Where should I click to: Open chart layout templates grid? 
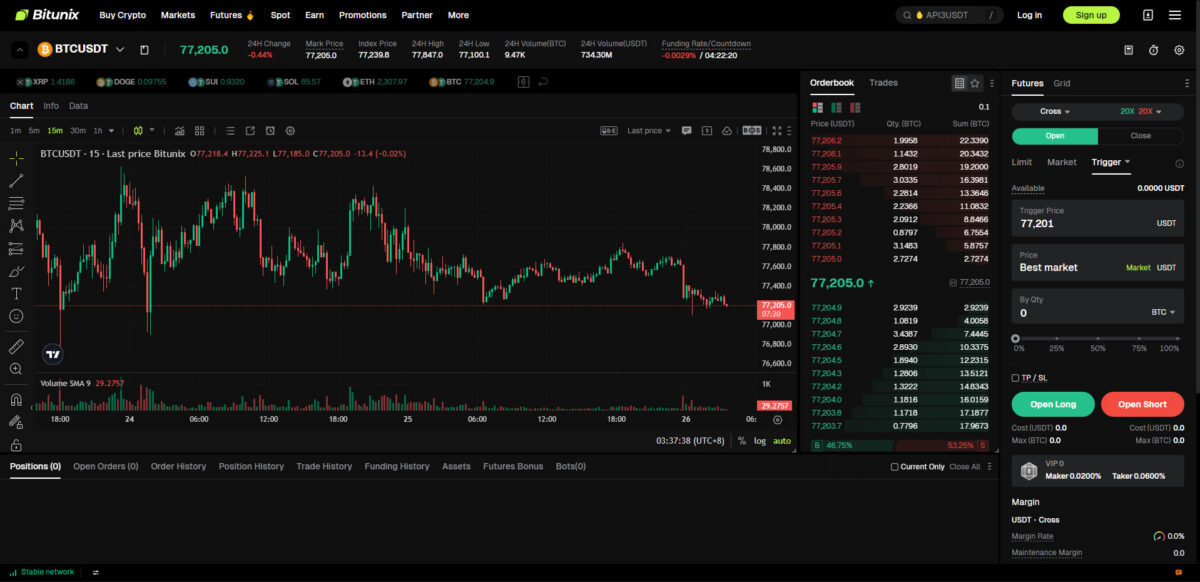(x=200, y=130)
